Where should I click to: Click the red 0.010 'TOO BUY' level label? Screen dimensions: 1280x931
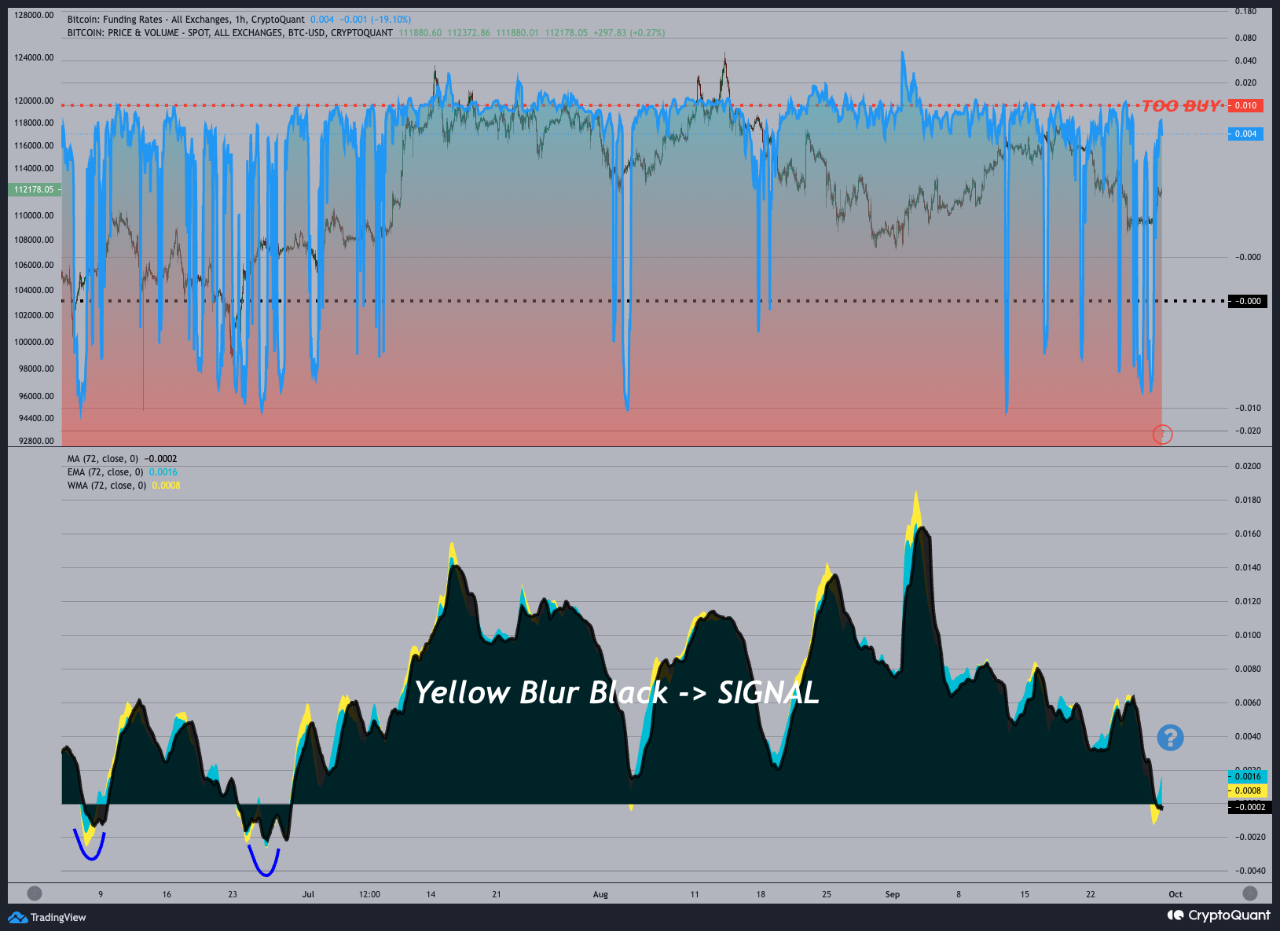click(x=1248, y=105)
